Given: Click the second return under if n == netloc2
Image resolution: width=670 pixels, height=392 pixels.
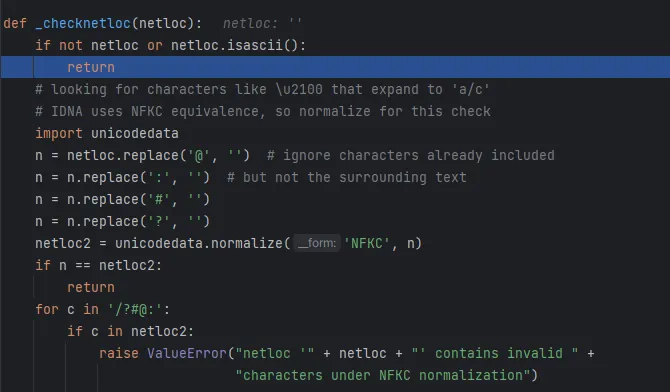Looking at the screenshot, I should click(x=91, y=288).
